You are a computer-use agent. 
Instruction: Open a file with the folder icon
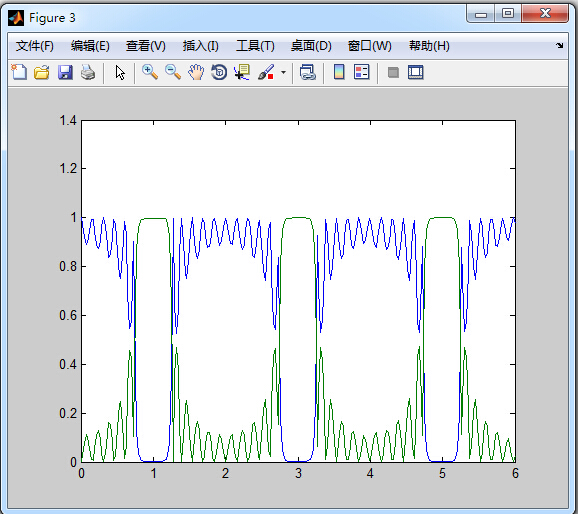point(42,72)
